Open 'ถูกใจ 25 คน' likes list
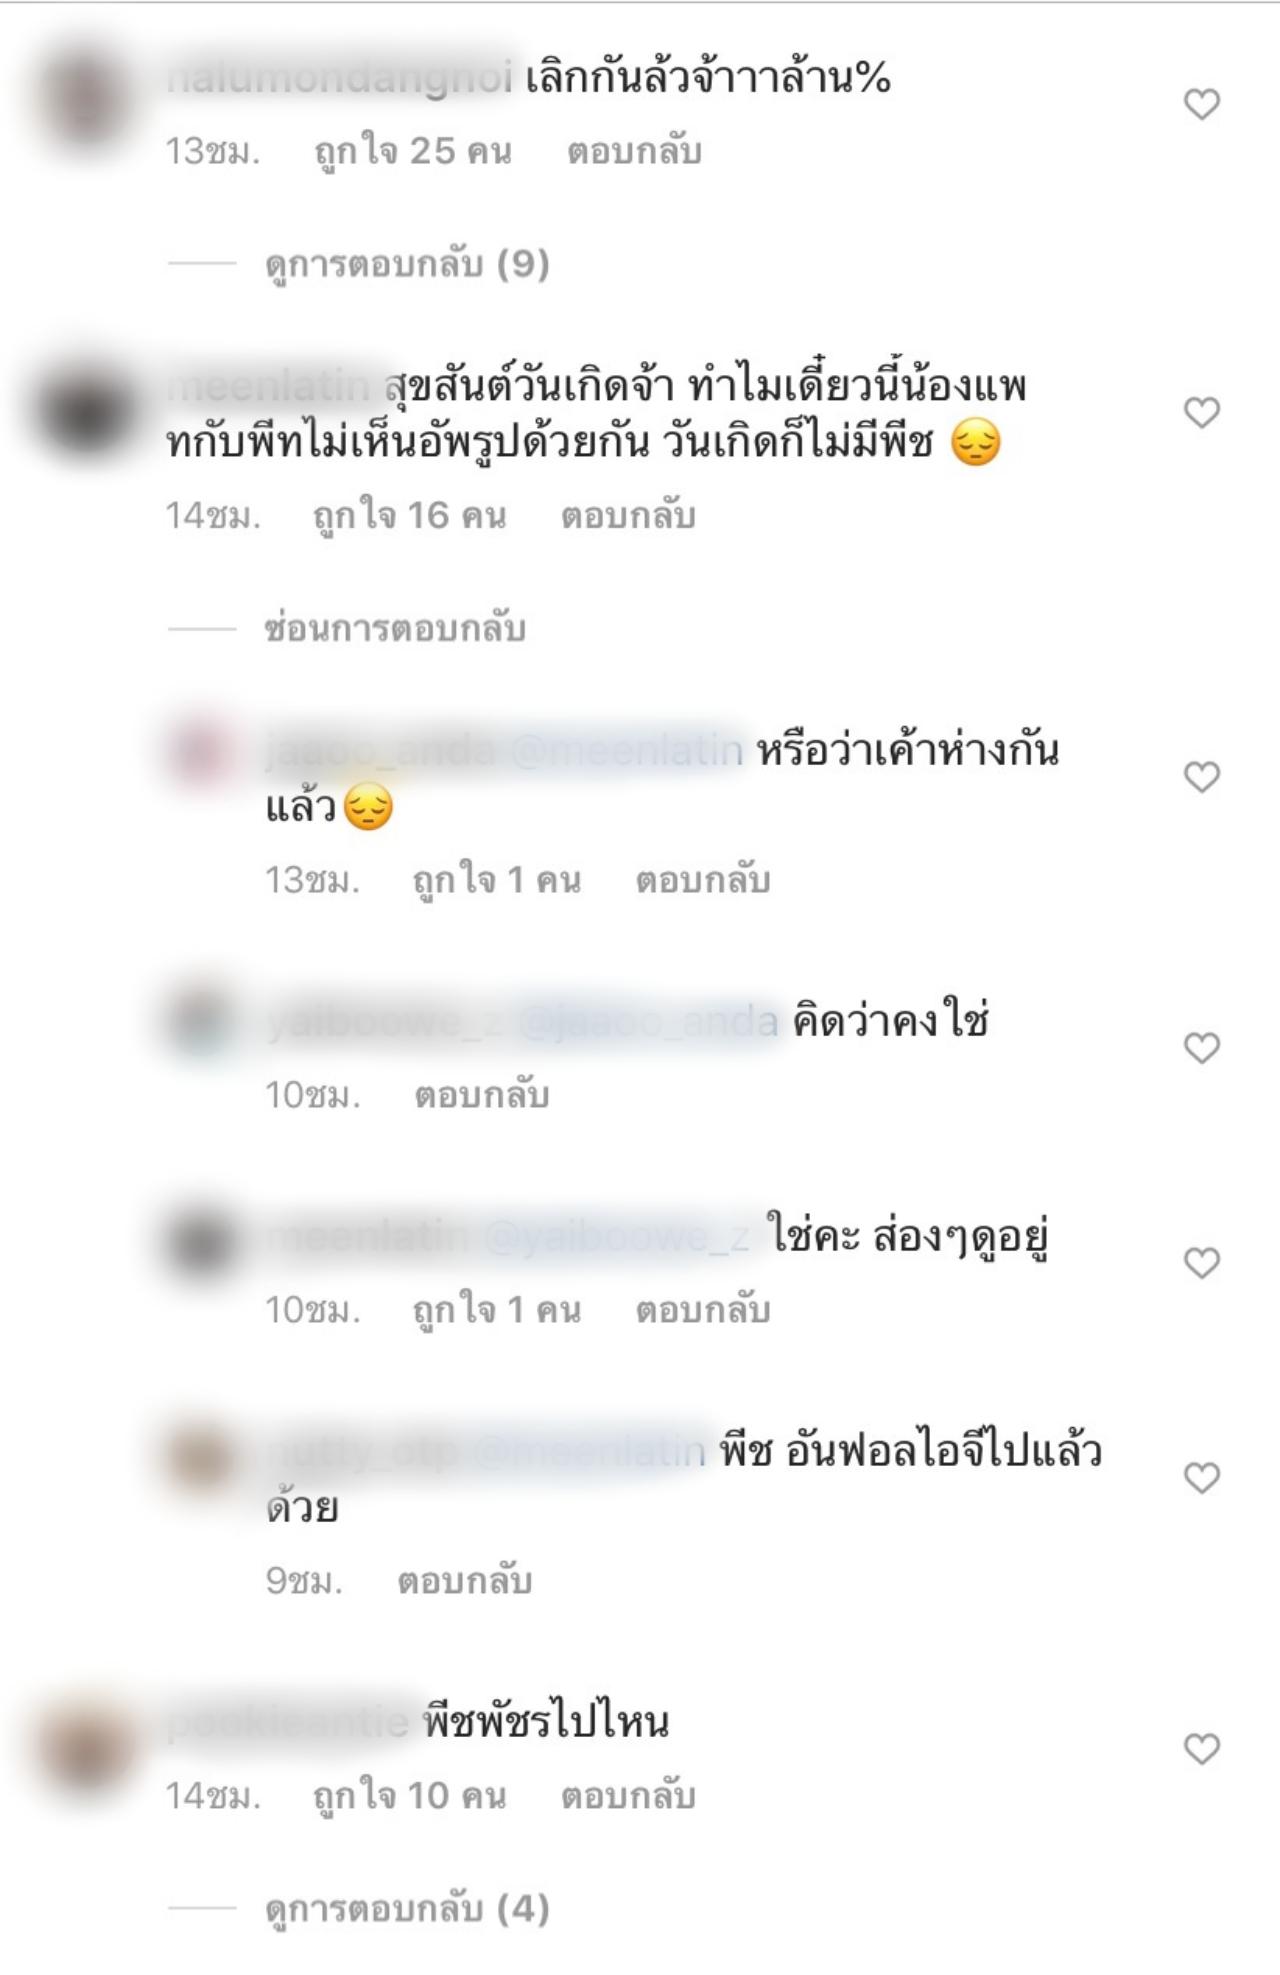Image resolution: width=1280 pixels, height=1975 pixels. [413, 152]
